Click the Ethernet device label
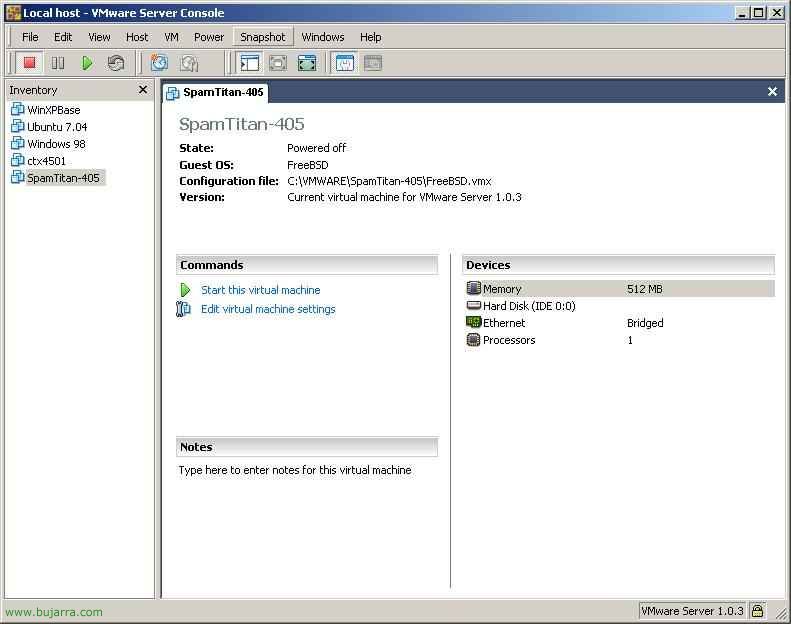 (x=504, y=323)
